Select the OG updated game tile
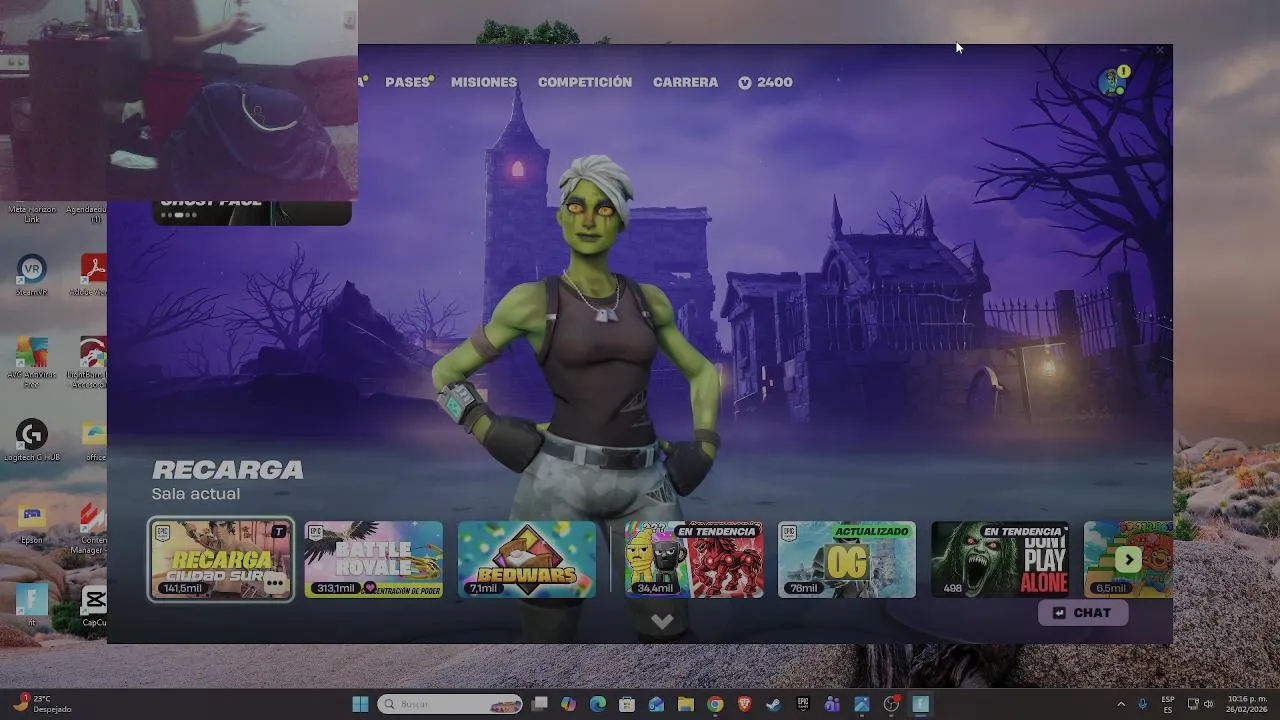The width and height of the screenshot is (1280, 720). [847, 559]
